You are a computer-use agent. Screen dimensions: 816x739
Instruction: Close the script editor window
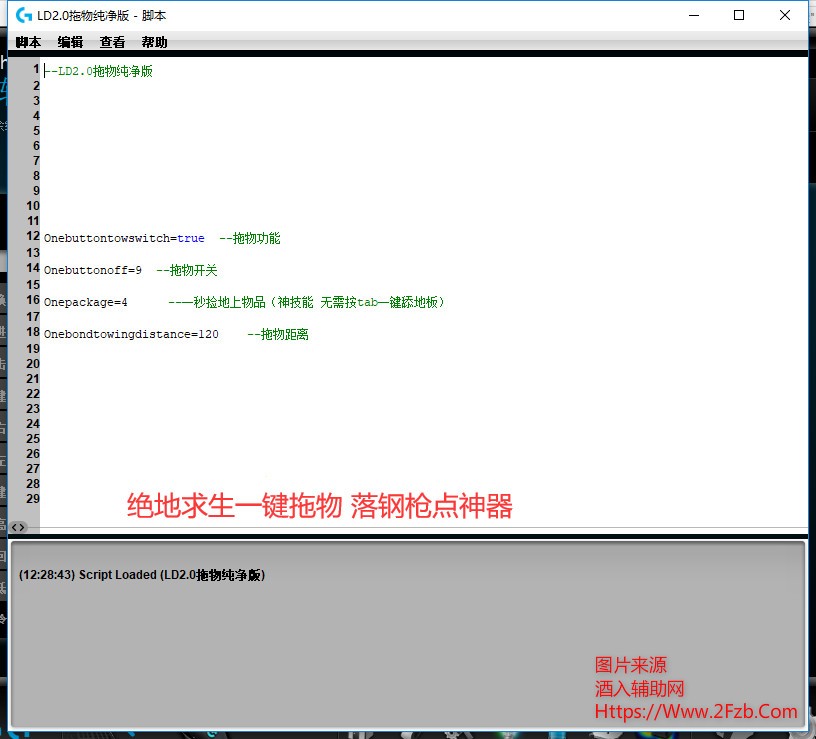pos(785,15)
